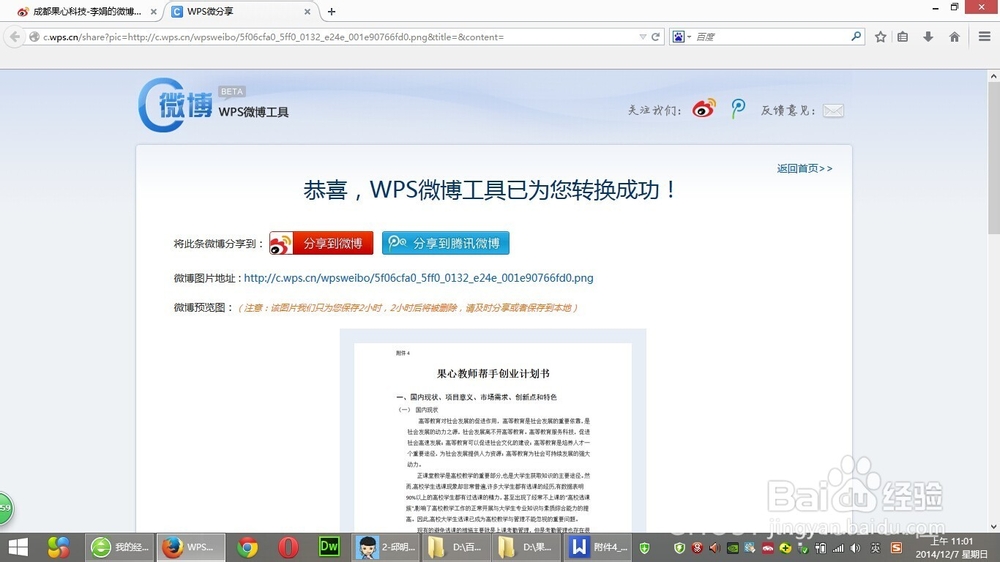Open the D:\果... folder taskbar item
The height and width of the screenshot is (562, 1000).
coord(528,547)
